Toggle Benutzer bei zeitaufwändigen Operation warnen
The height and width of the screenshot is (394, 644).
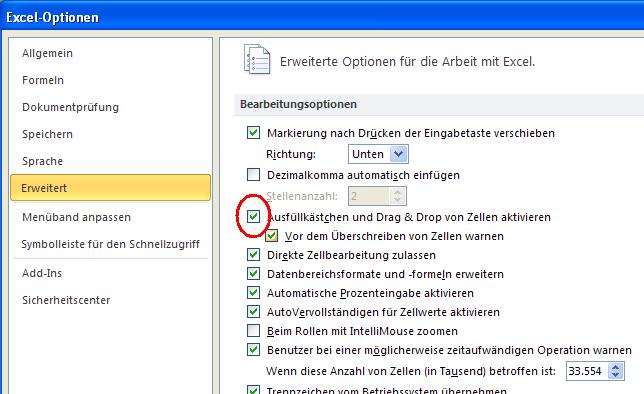coord(253,350)
